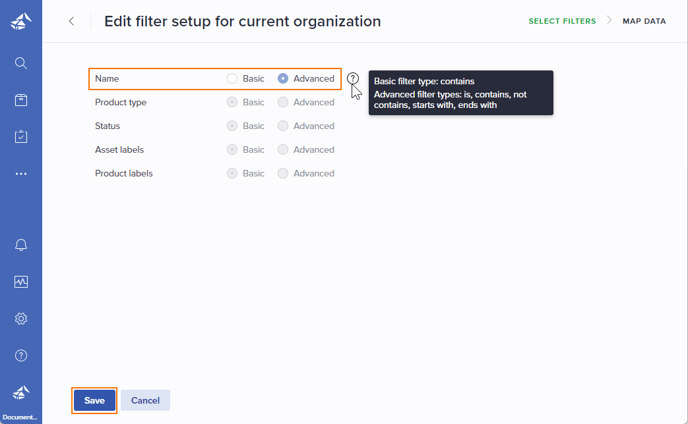The image size is (688, 424).
Task: Choose Advanced for Product type
Action: (x=283, y=102)
